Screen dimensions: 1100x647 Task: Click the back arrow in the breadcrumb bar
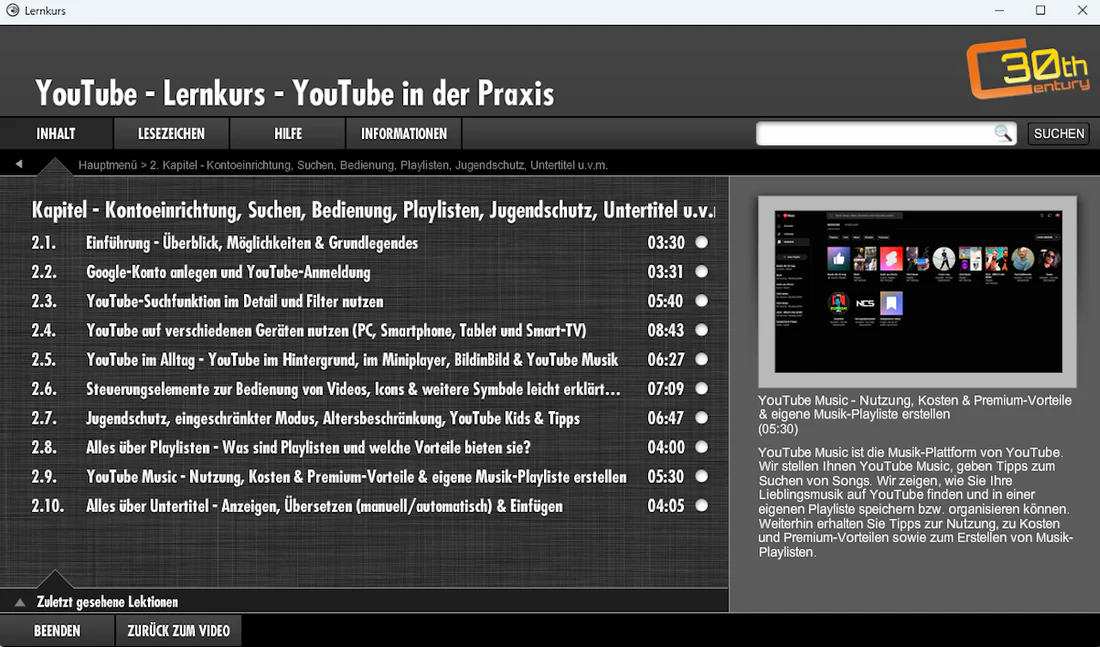(18, 162)
